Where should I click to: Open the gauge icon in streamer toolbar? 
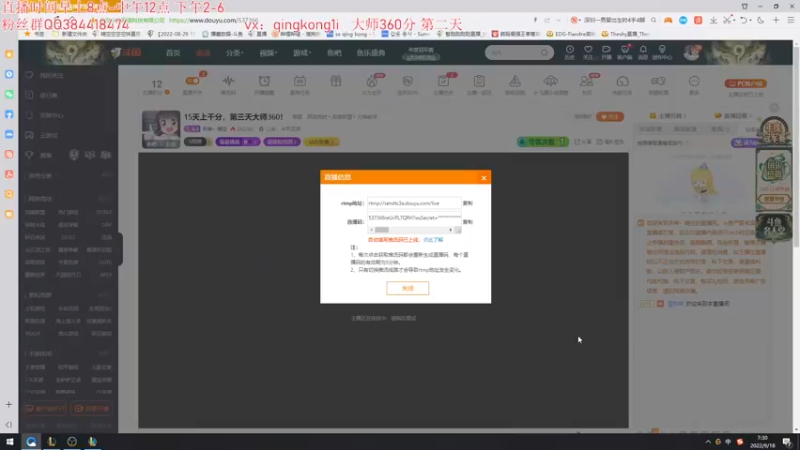[x=622, y=81]
